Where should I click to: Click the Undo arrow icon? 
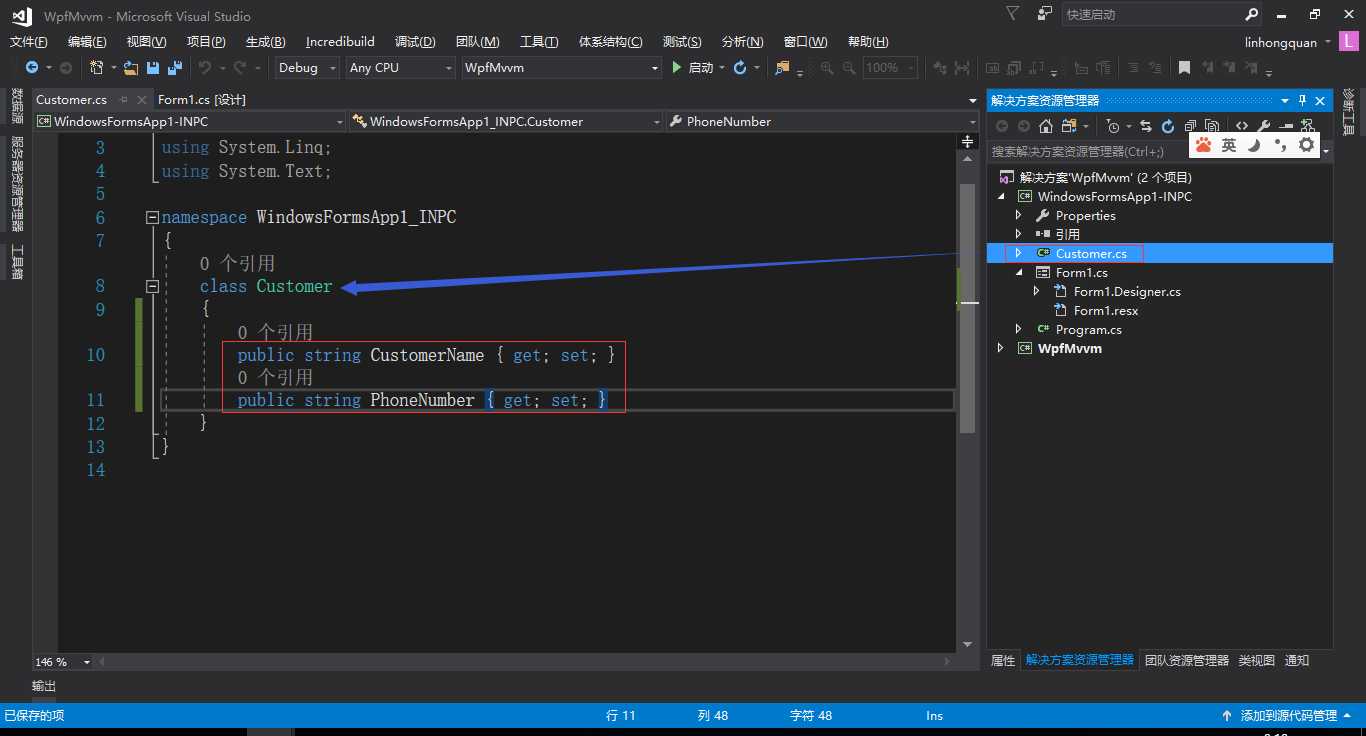click(x=204, y=67)
